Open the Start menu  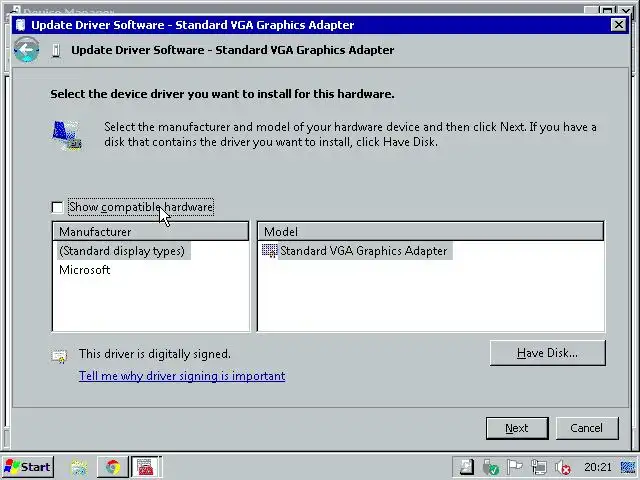tap(27, 467)
